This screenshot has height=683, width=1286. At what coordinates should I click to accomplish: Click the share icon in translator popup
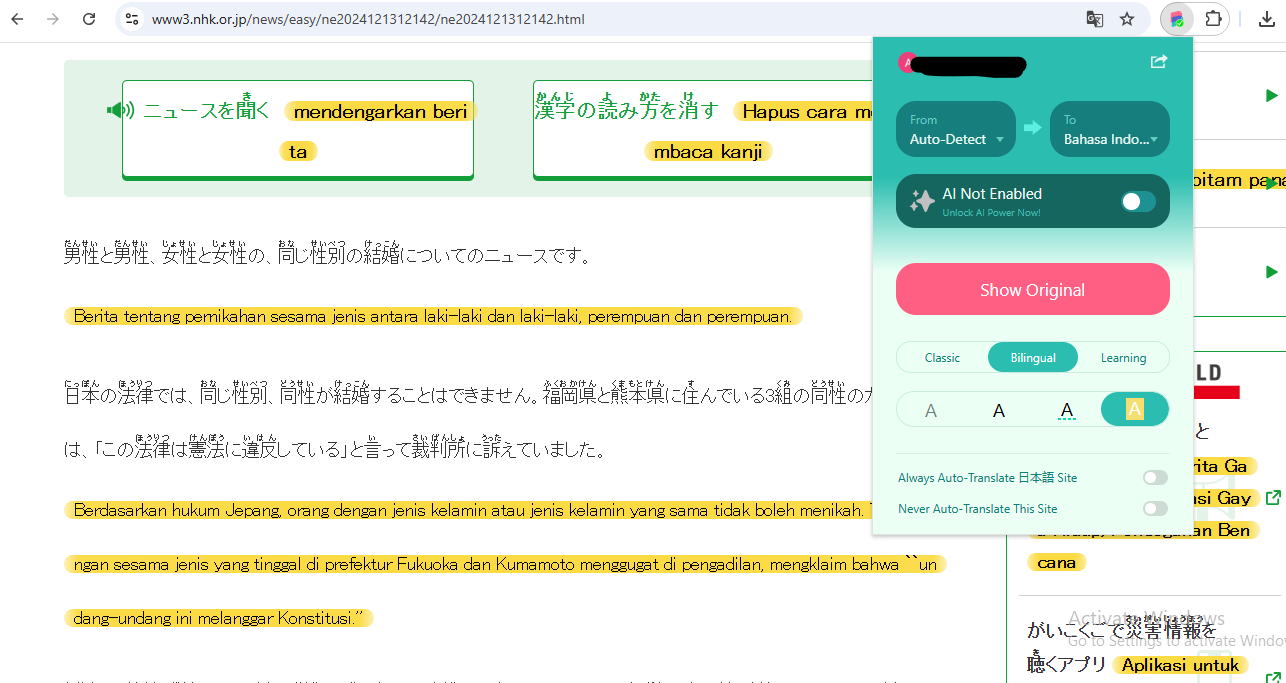click(1158, 62)
